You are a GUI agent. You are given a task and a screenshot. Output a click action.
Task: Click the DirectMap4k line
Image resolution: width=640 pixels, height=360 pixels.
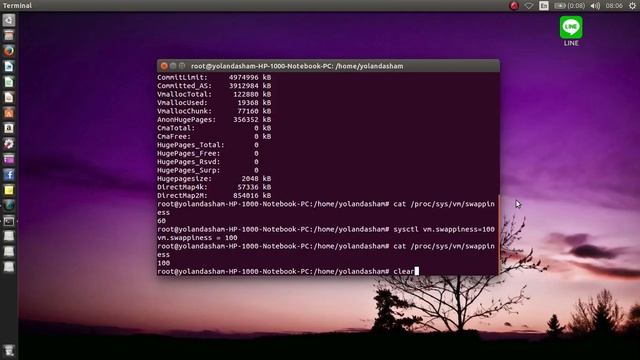point(214,187)
